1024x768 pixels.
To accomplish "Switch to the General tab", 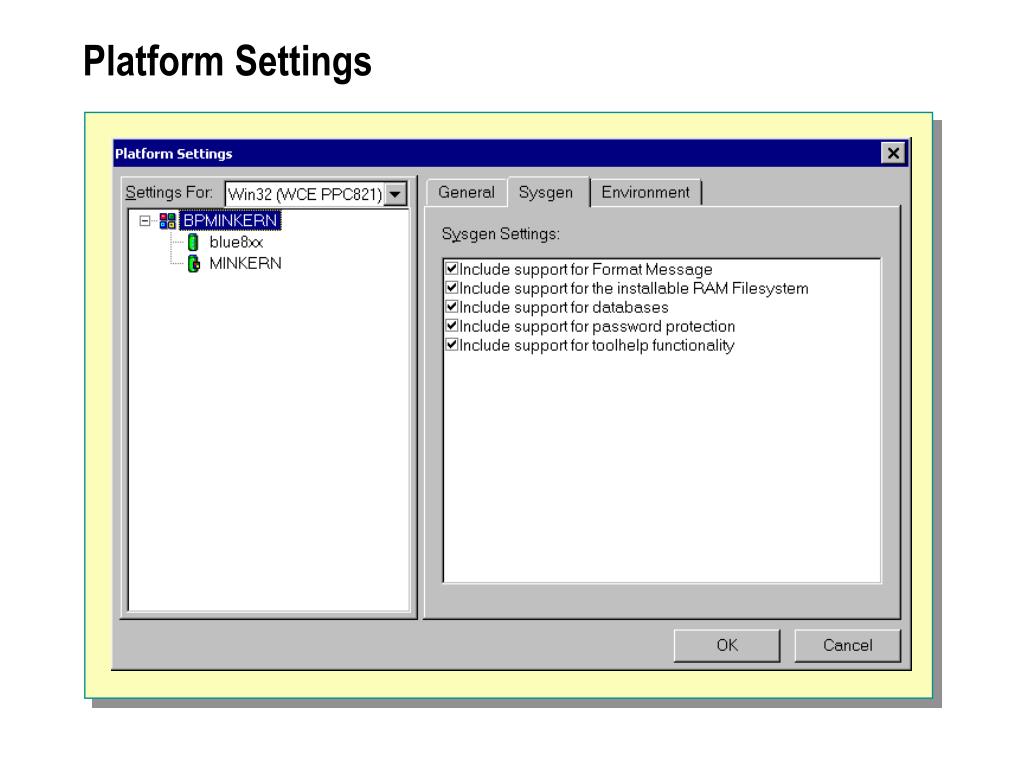I will tap(466, 193).
